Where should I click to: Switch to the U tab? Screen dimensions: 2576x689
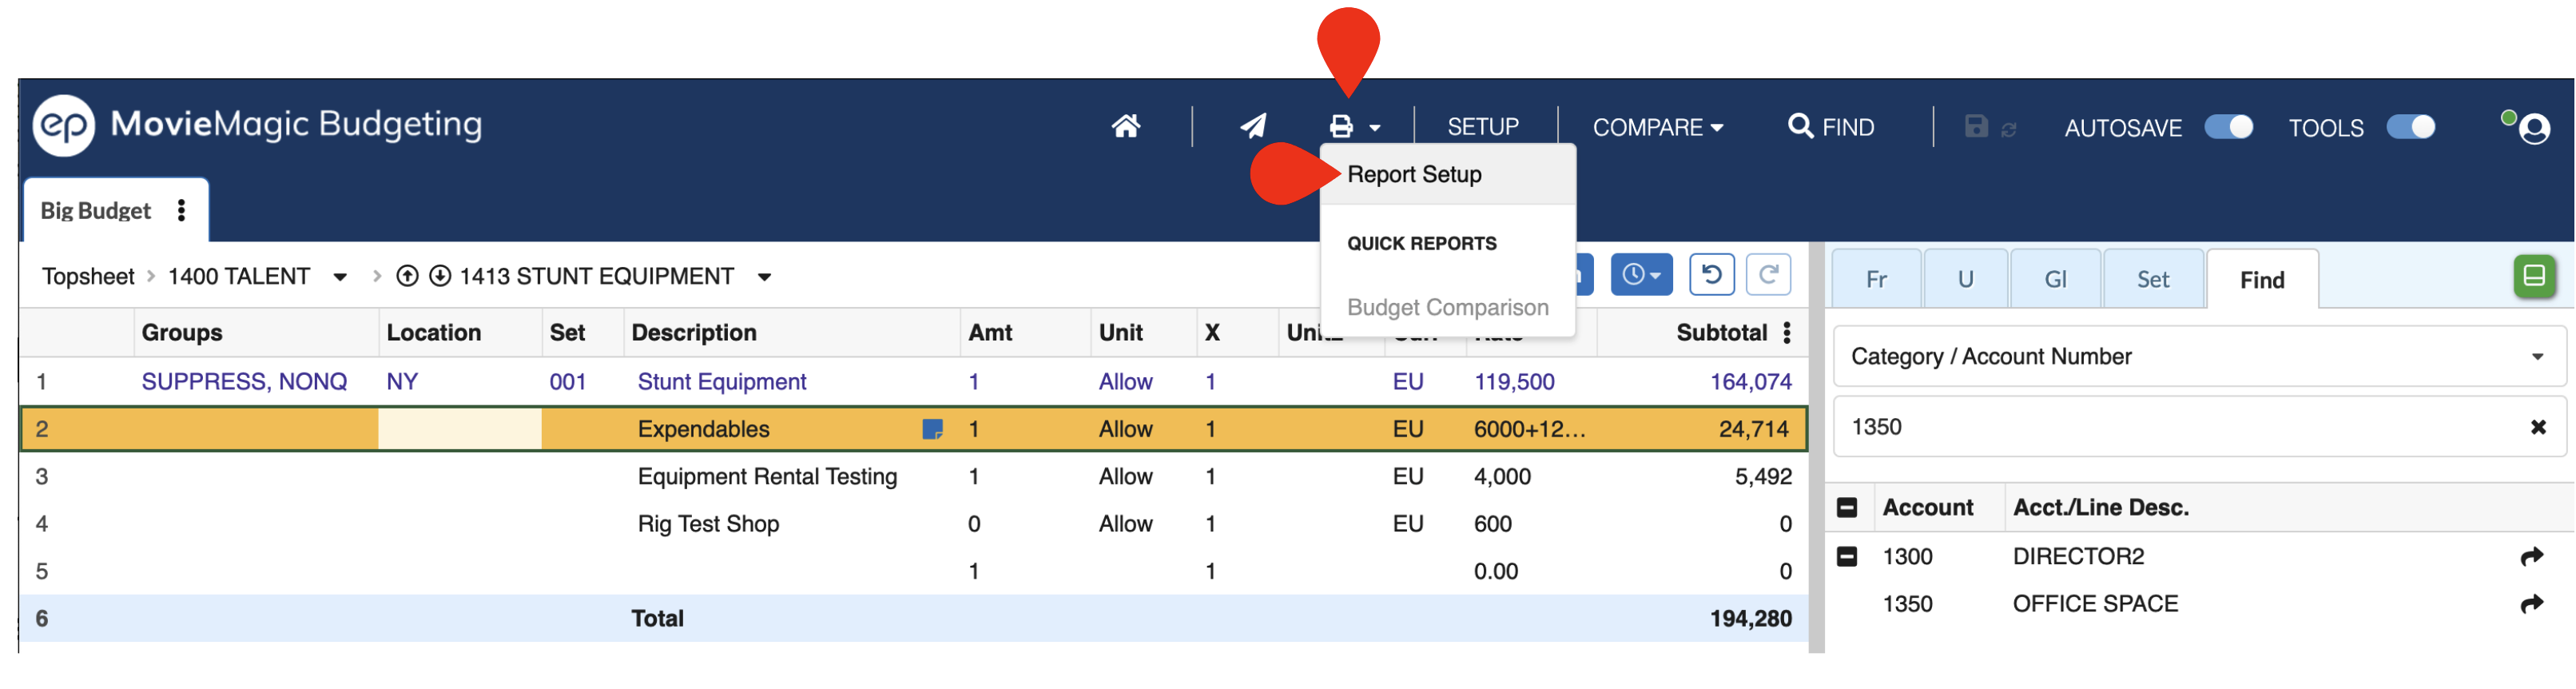click(x=1965, y=279)
